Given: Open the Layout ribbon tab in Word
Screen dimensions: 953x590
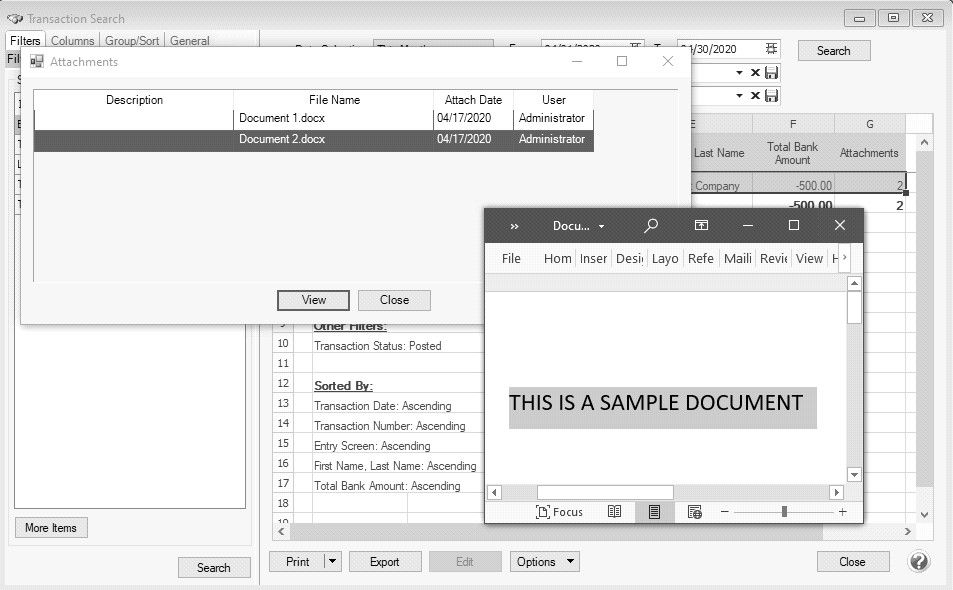Looking at the screenshot, I should coord(664,258).
